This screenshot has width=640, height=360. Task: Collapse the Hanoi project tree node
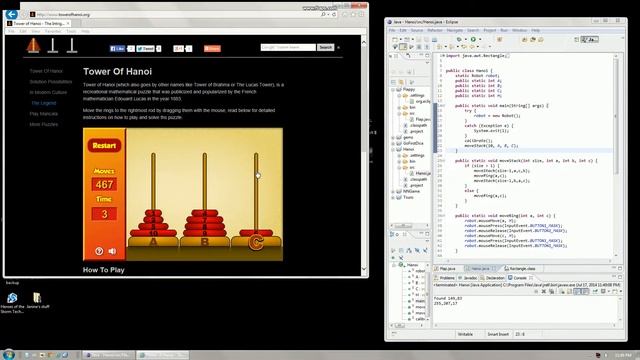click(393, 149)
